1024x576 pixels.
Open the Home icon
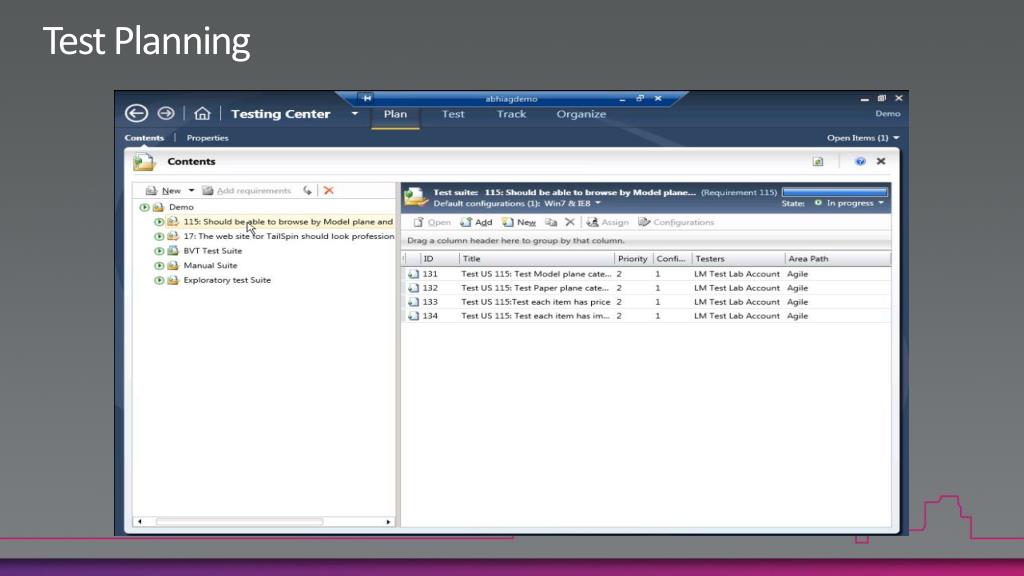point(202,114)
